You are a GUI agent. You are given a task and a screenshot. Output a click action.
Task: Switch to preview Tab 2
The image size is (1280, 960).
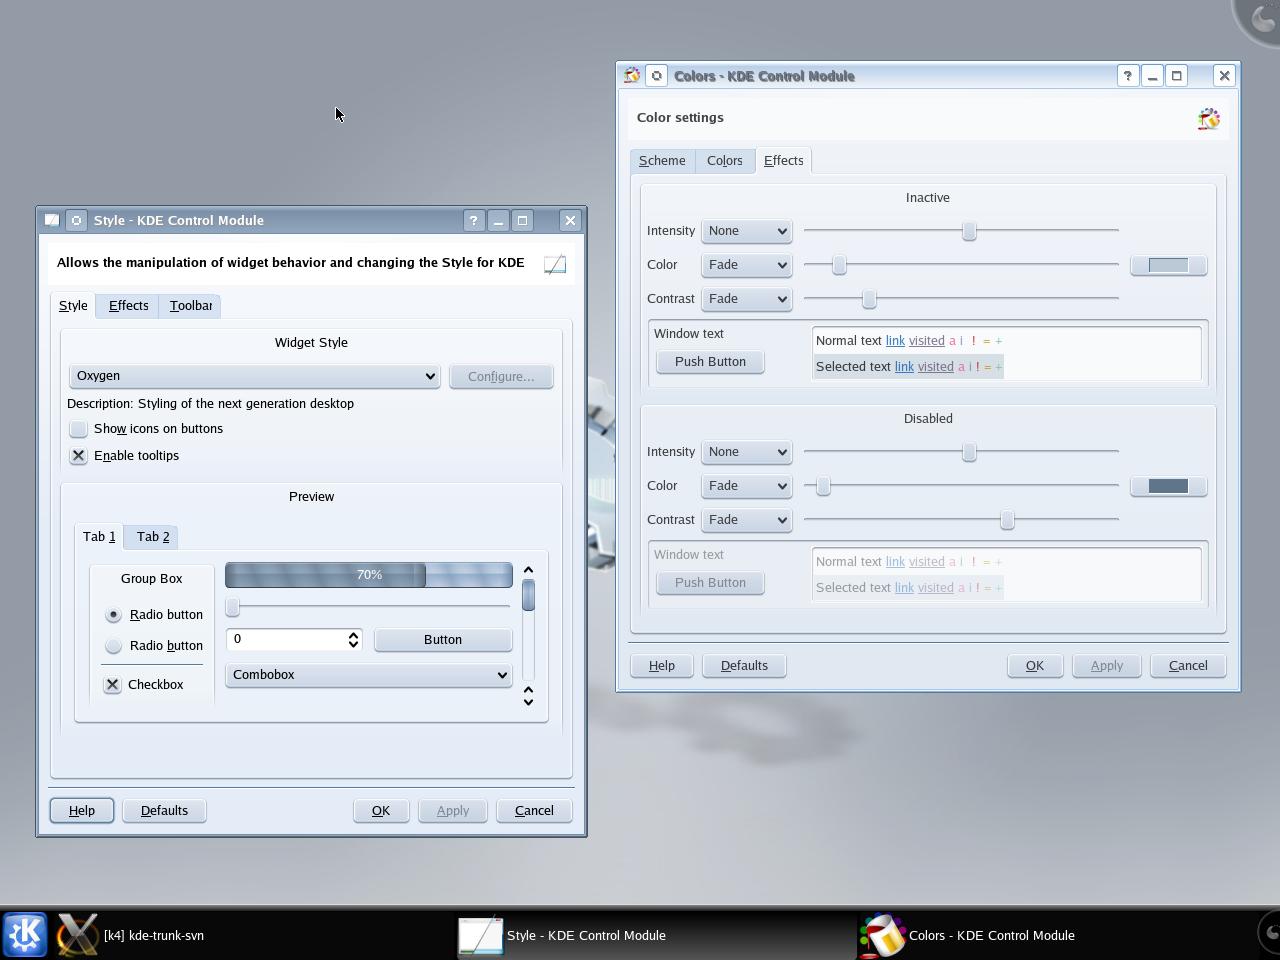coord(153,537)
